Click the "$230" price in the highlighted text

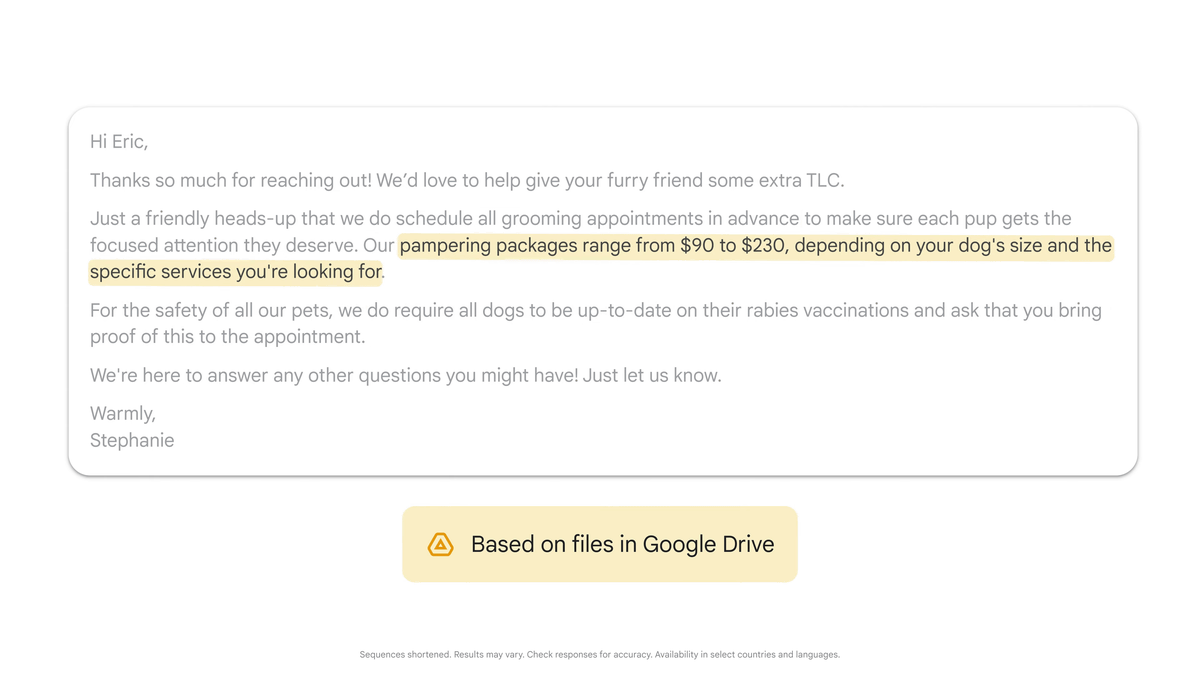pyautogui.click(x=763, y=246)
